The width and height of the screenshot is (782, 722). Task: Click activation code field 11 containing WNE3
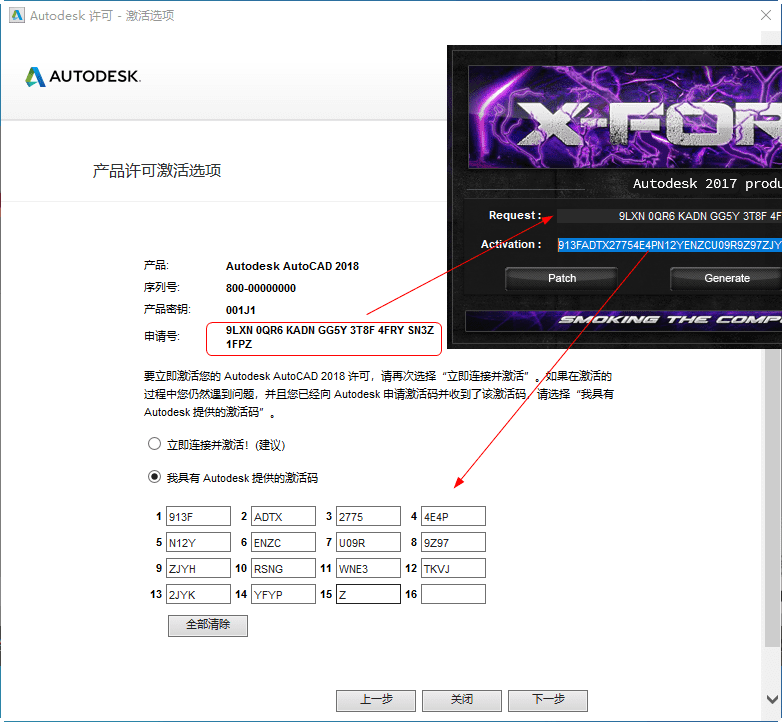pos(368,568)
